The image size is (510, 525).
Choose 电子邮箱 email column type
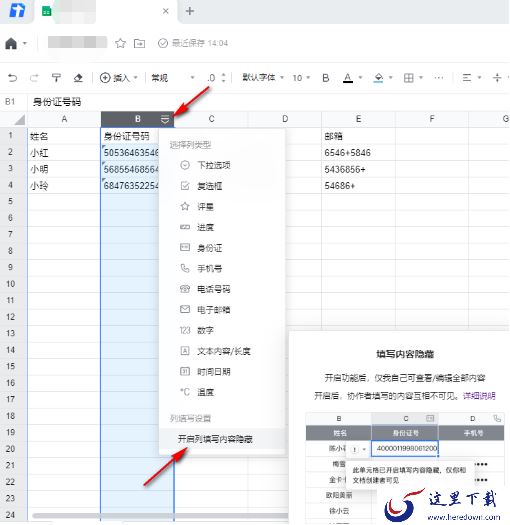click(x=222, y=310)
